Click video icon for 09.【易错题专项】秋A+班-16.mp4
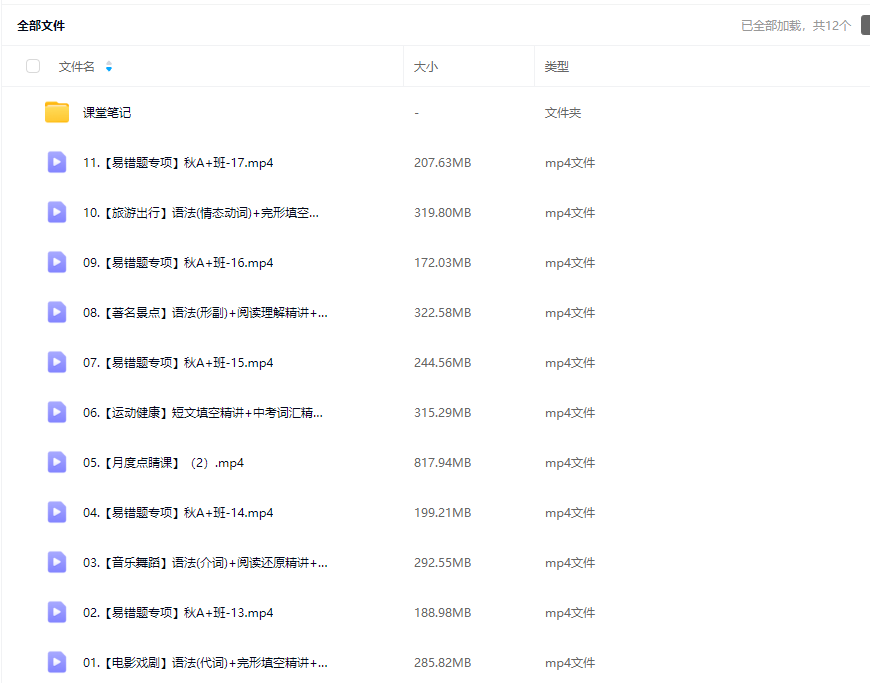870x683 pixels. [57, 262]
